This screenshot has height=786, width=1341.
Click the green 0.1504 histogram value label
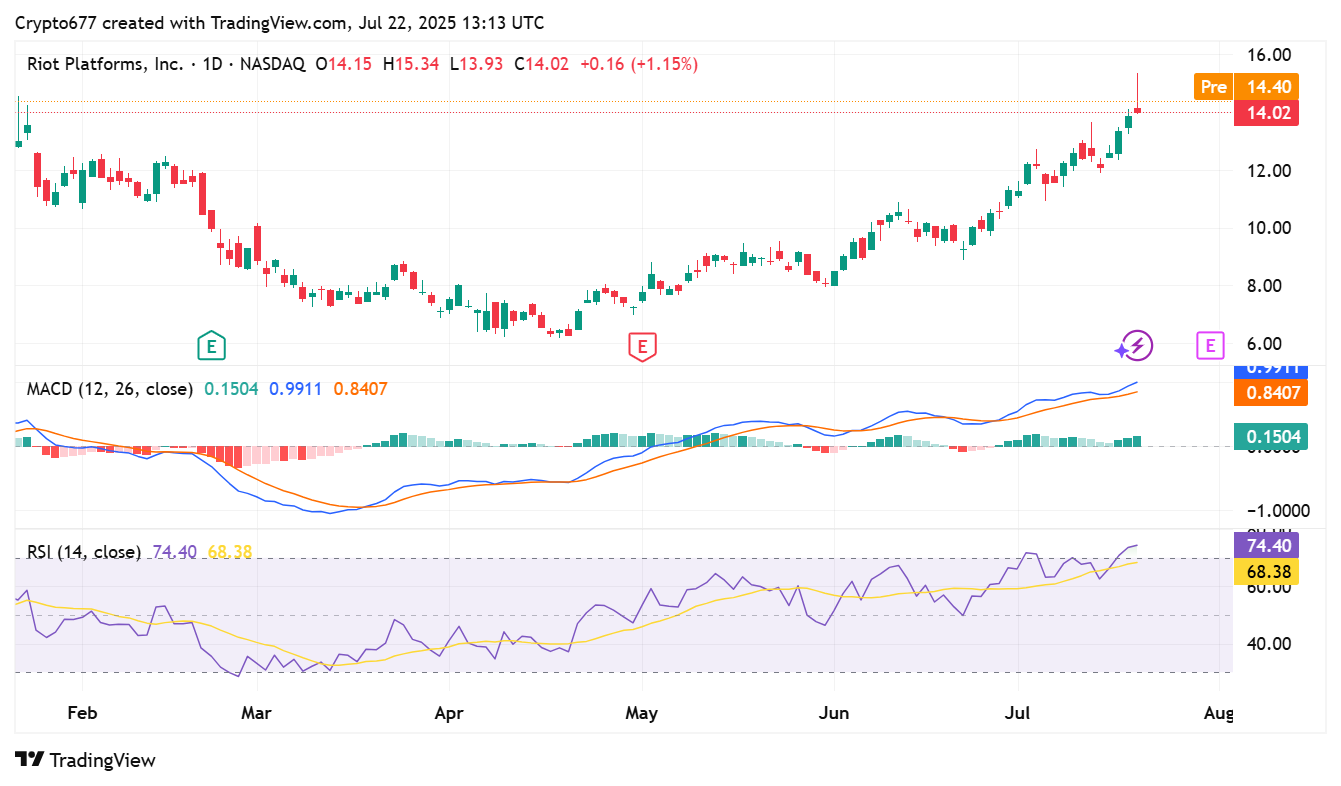pos(1273,437)
